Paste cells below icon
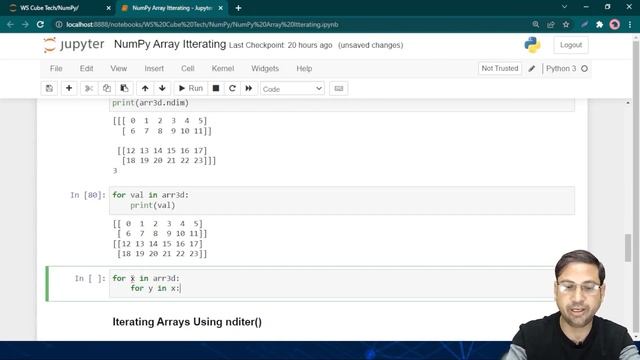 point(124,89)
